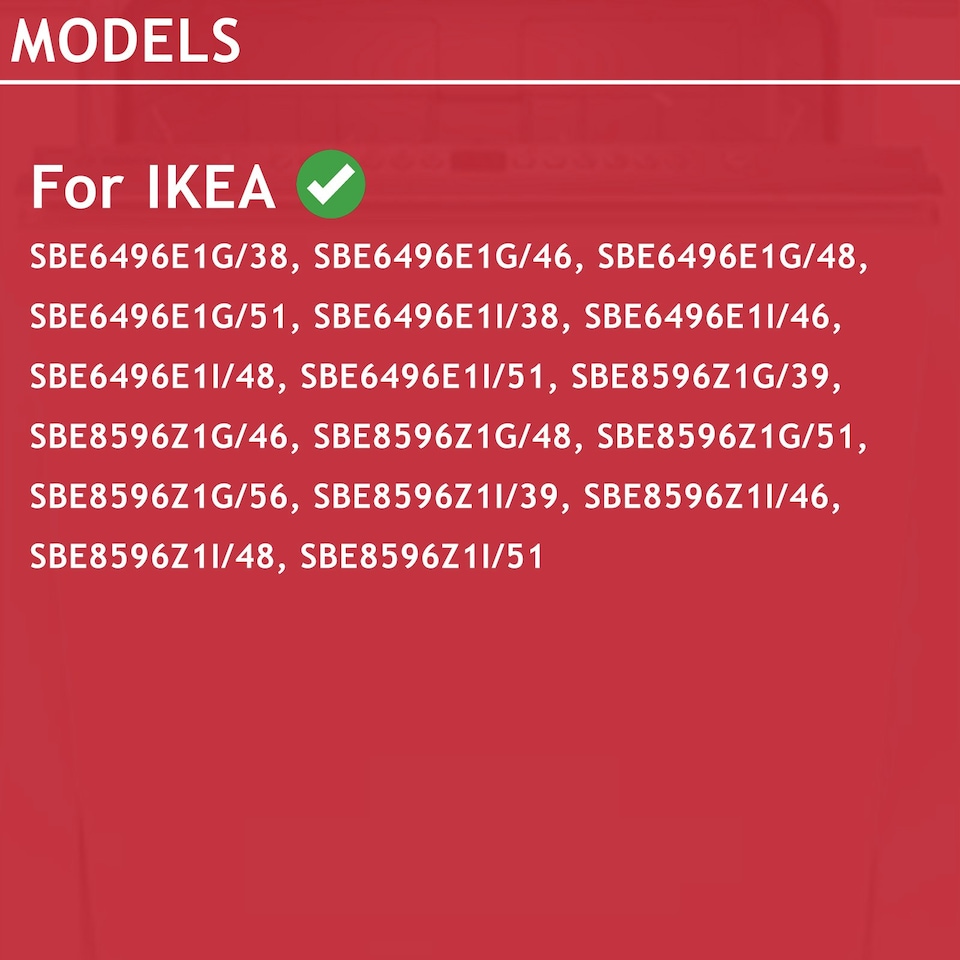Select model number SBE6496E1G/46

444,258
